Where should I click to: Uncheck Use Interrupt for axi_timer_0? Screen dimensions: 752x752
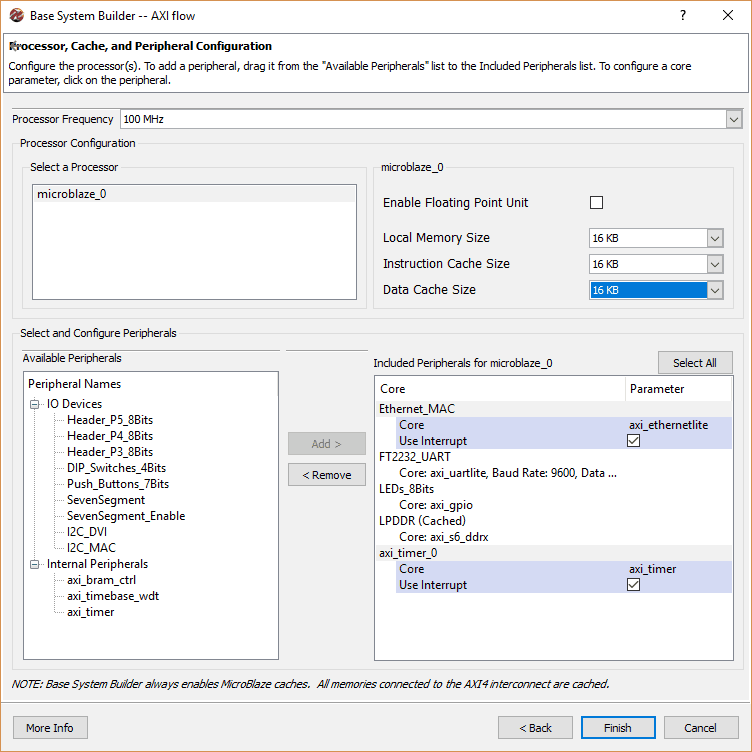(633, 585)
